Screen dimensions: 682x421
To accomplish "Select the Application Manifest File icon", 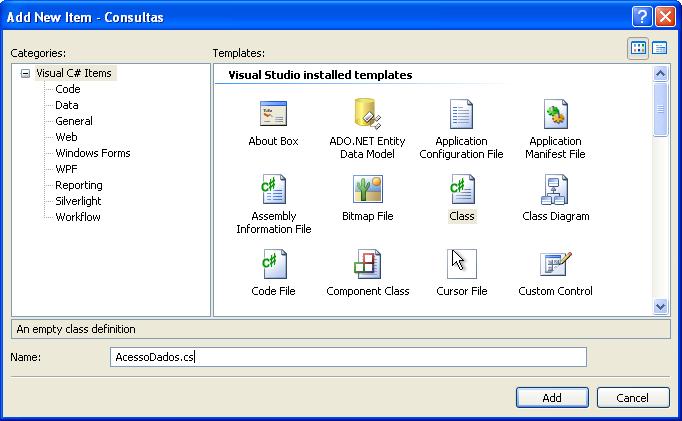I will [x=555, y=115].
